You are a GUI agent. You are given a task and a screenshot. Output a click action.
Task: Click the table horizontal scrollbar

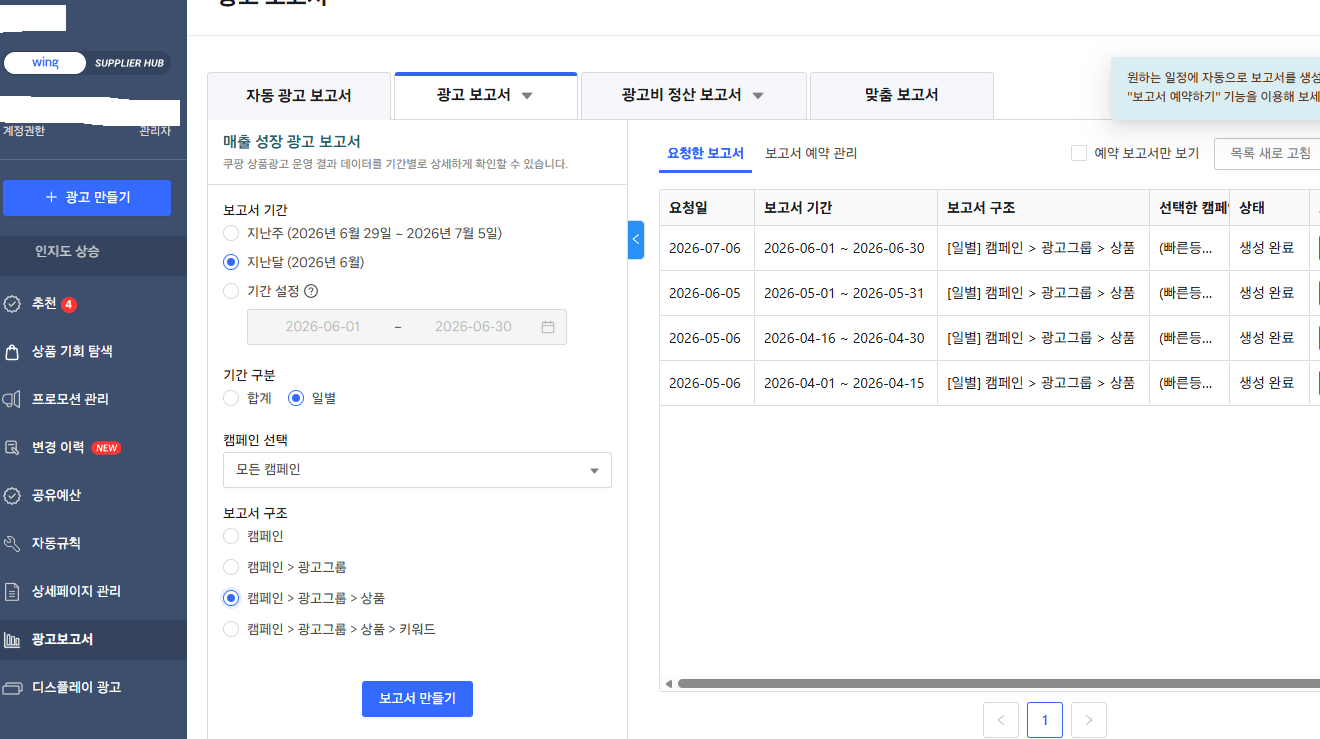click(998, 684)
